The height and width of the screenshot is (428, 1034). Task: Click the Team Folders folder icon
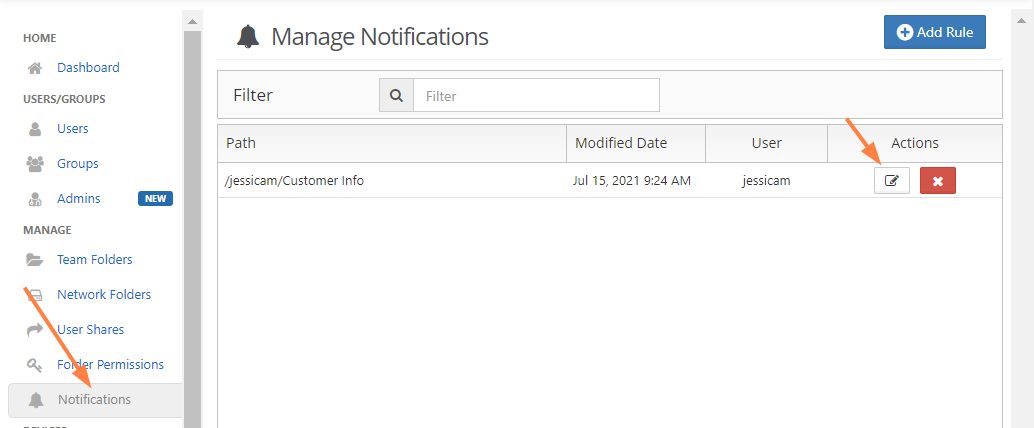[x=35, y=260]
